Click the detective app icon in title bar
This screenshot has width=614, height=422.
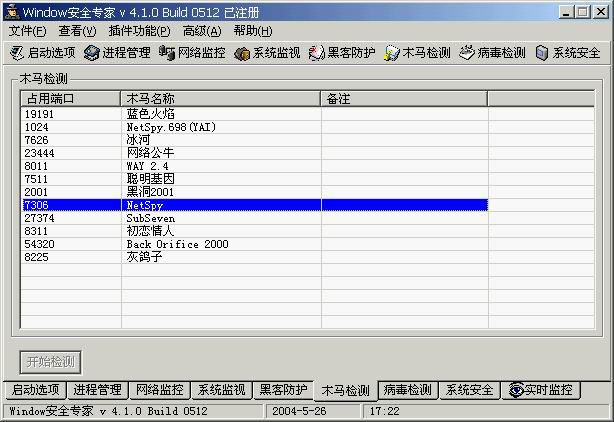coord(12,12)
